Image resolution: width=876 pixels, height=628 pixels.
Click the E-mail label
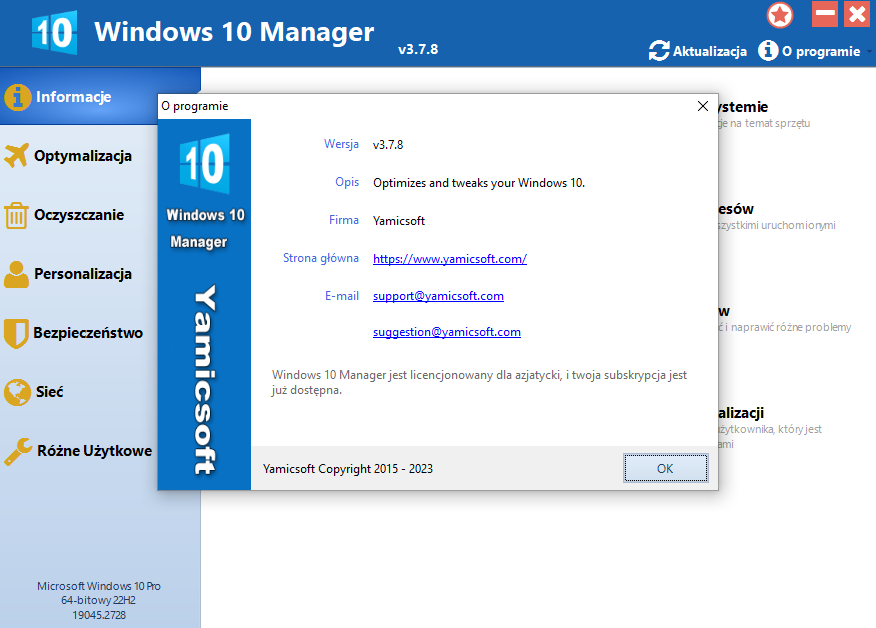[342, 296]
